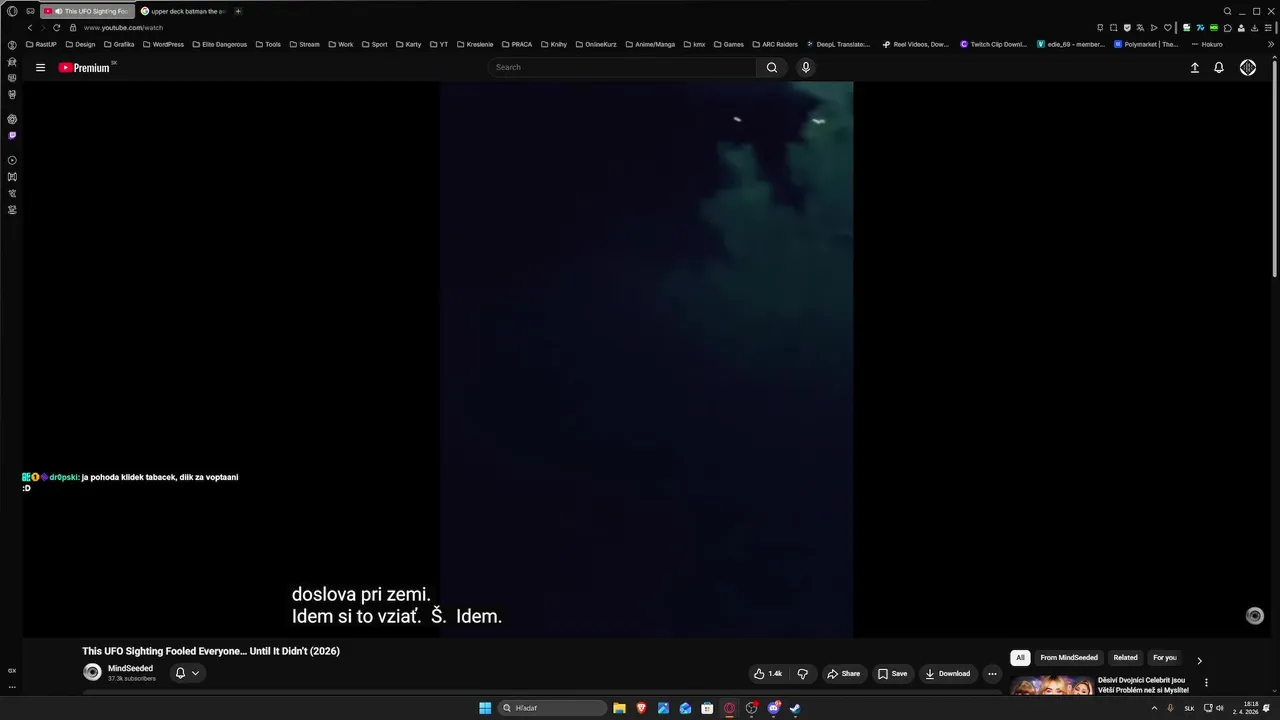
Task: Click the UFO video player area
Action: [x=646, y=358]
